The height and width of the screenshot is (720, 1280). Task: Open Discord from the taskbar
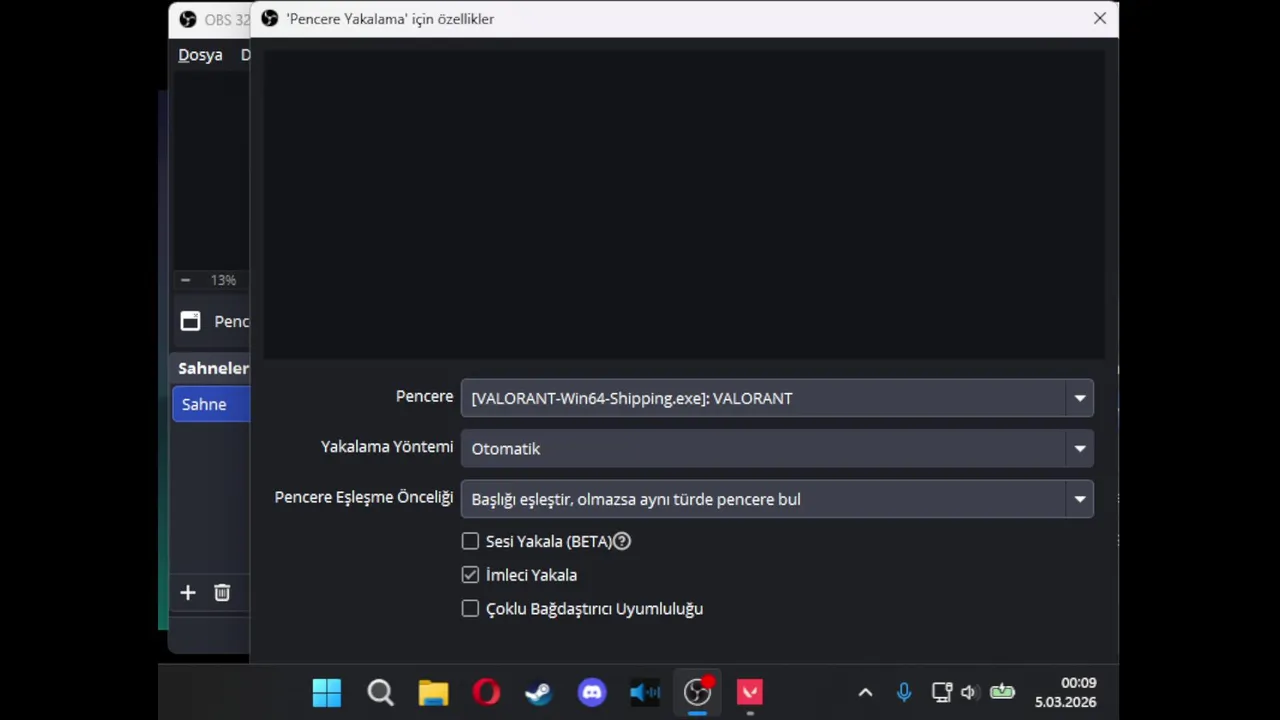coord(592,692)
